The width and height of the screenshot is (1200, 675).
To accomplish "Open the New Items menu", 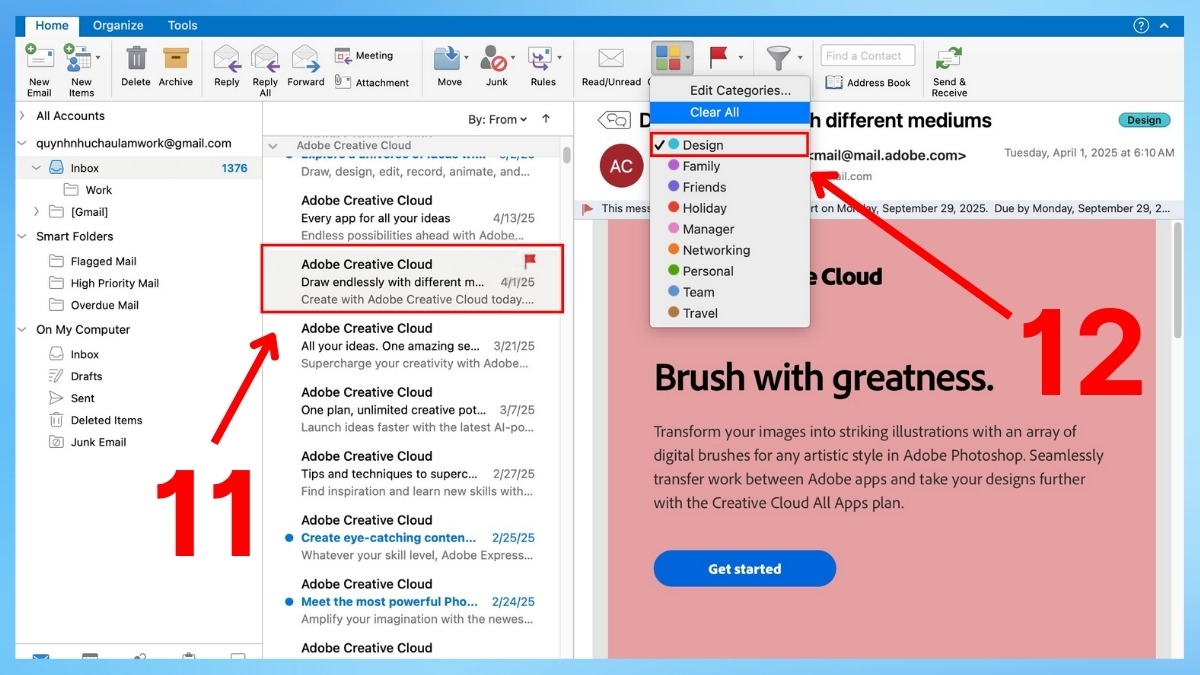I will pyautogui.click(x=82, y=70).
